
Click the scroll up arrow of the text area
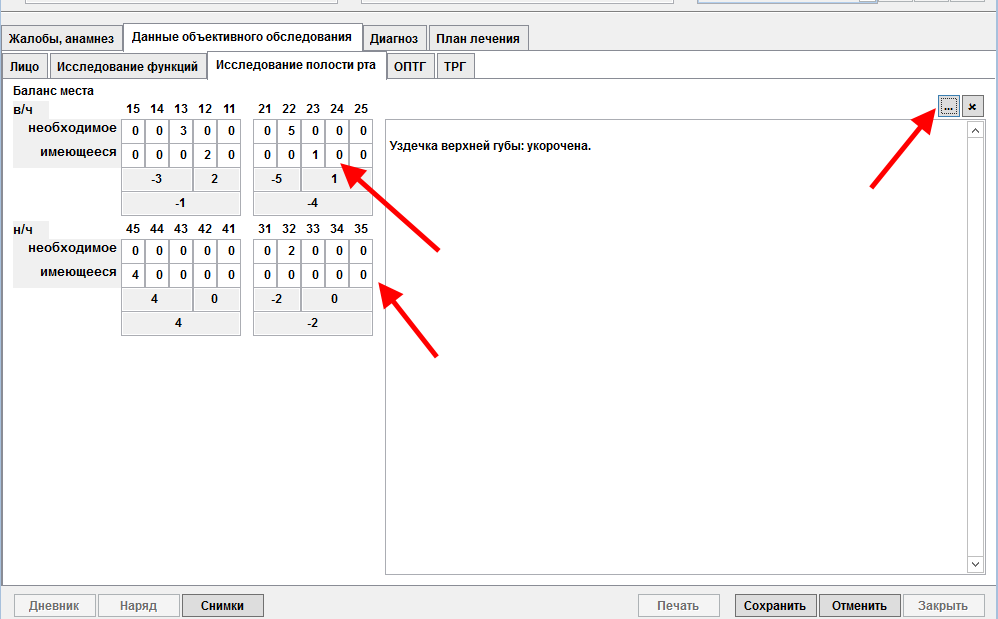click(976, 131)
